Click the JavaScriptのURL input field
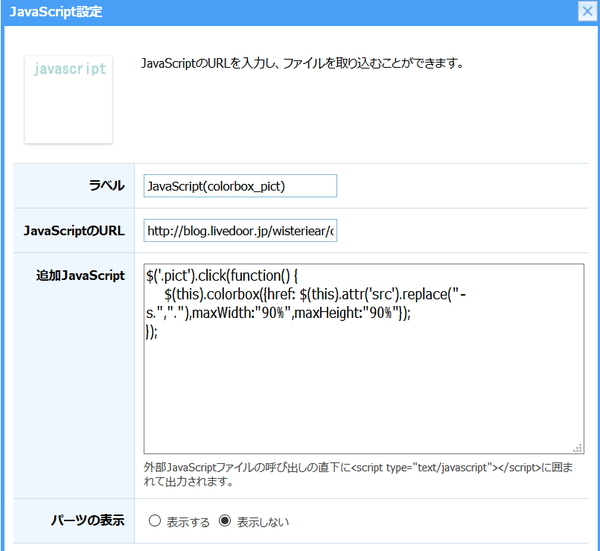This screenshot has width=600, height=551. click(240, 231)
